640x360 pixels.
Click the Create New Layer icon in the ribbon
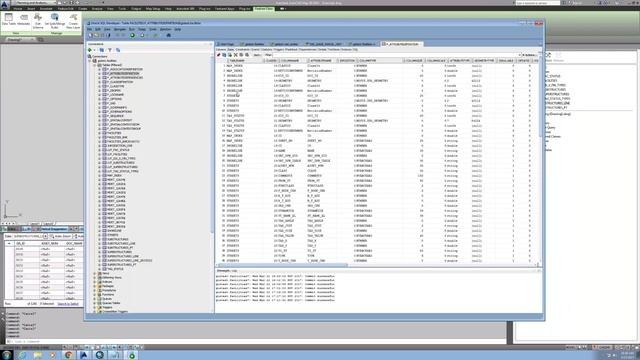point(73,20)
